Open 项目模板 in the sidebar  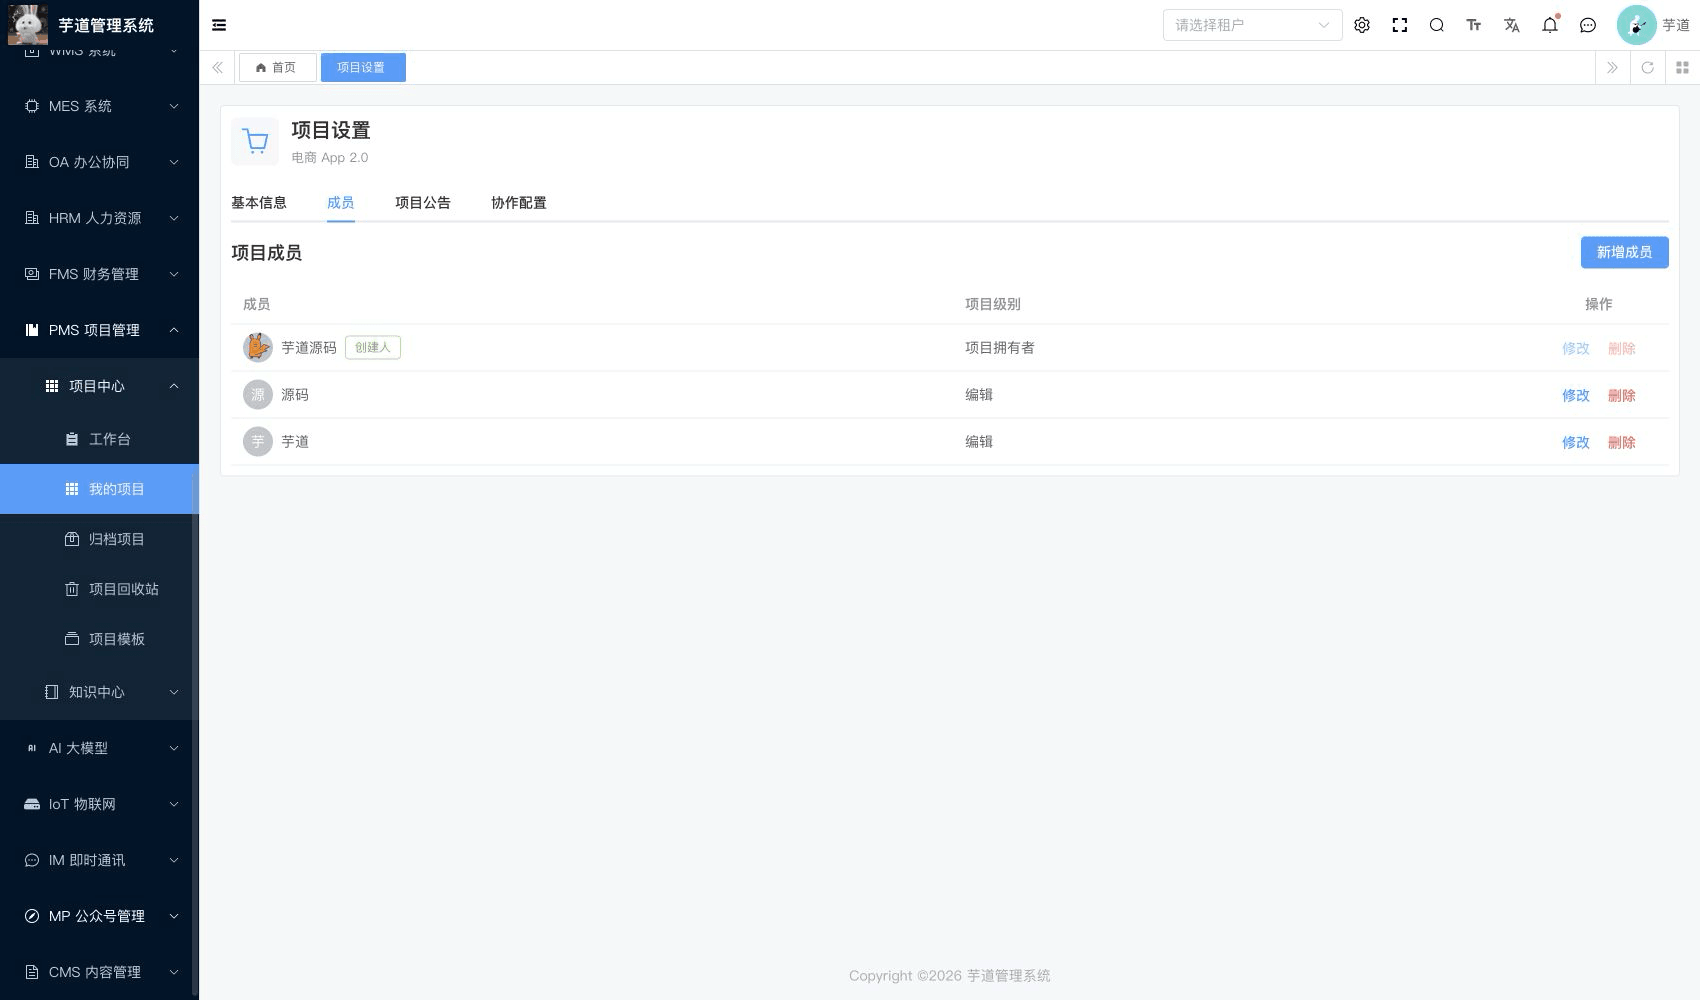tap(100, 639)
